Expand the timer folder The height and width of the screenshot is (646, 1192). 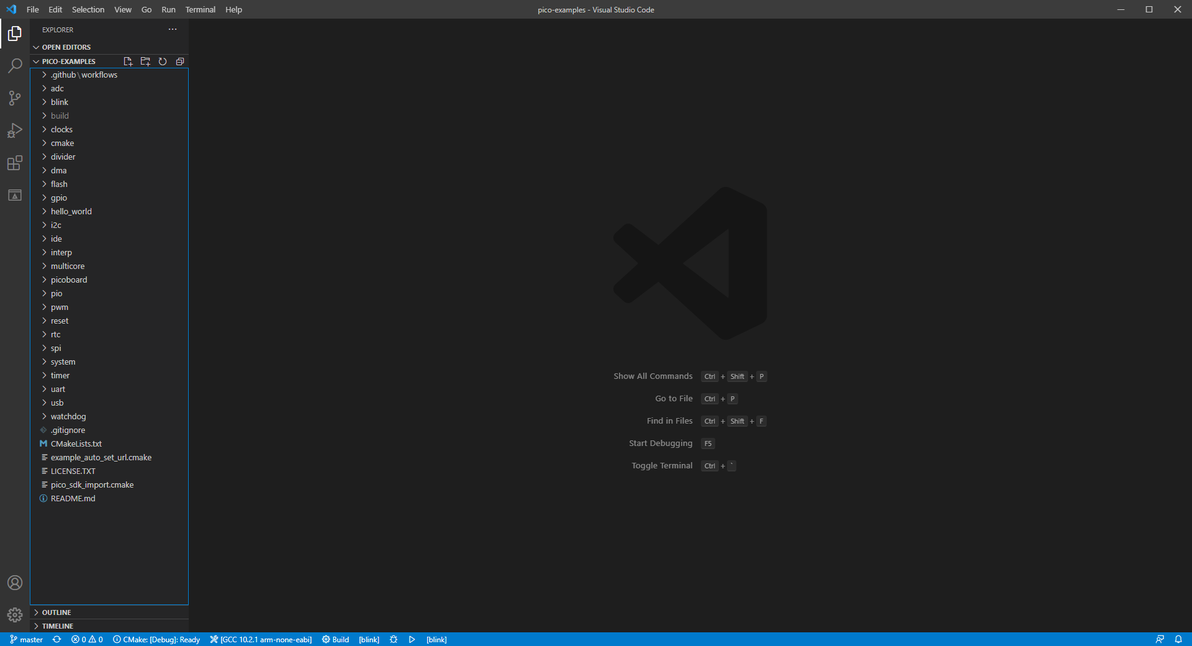click(109, 376)
